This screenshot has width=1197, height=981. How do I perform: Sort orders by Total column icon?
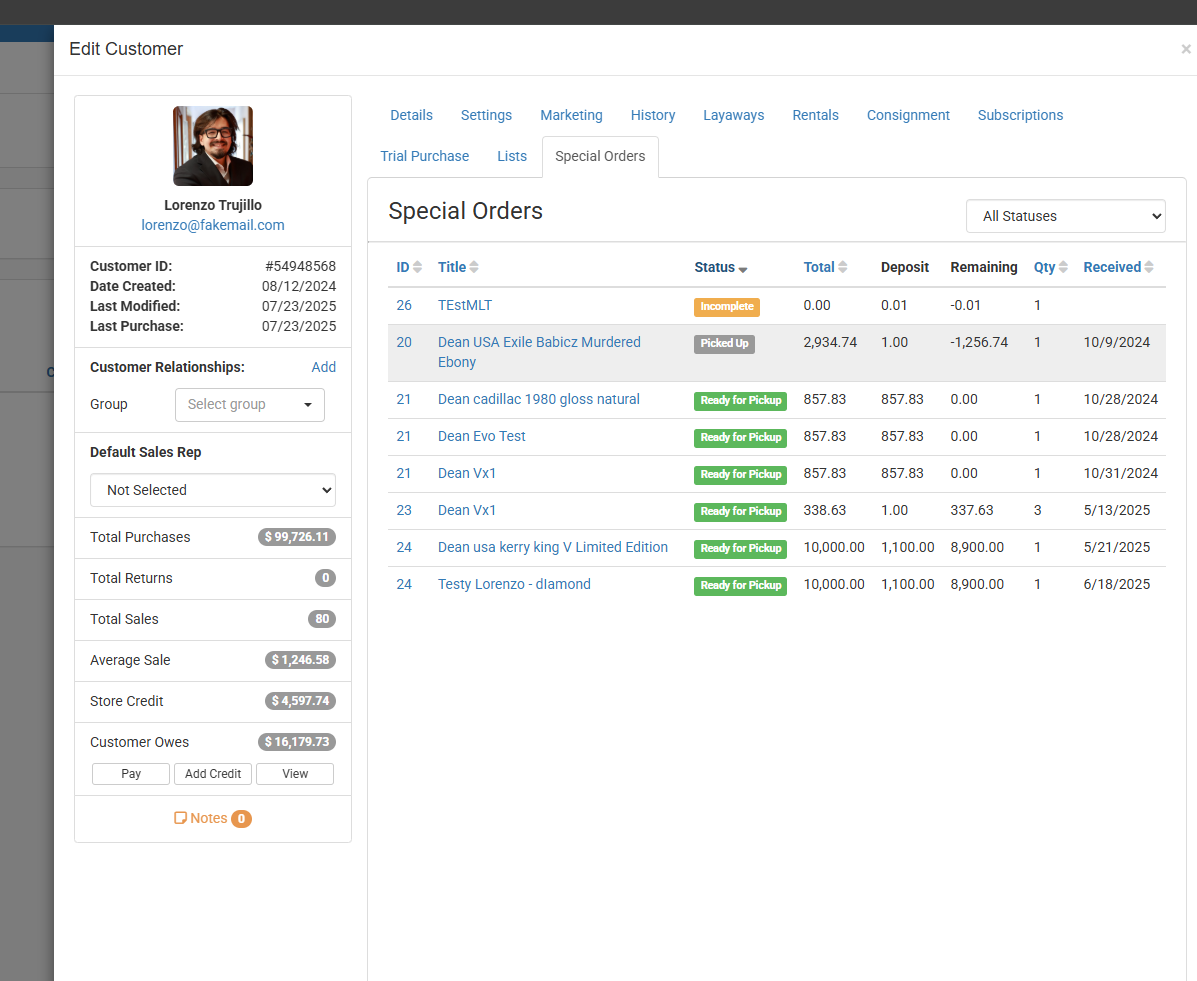pos(843,267)
